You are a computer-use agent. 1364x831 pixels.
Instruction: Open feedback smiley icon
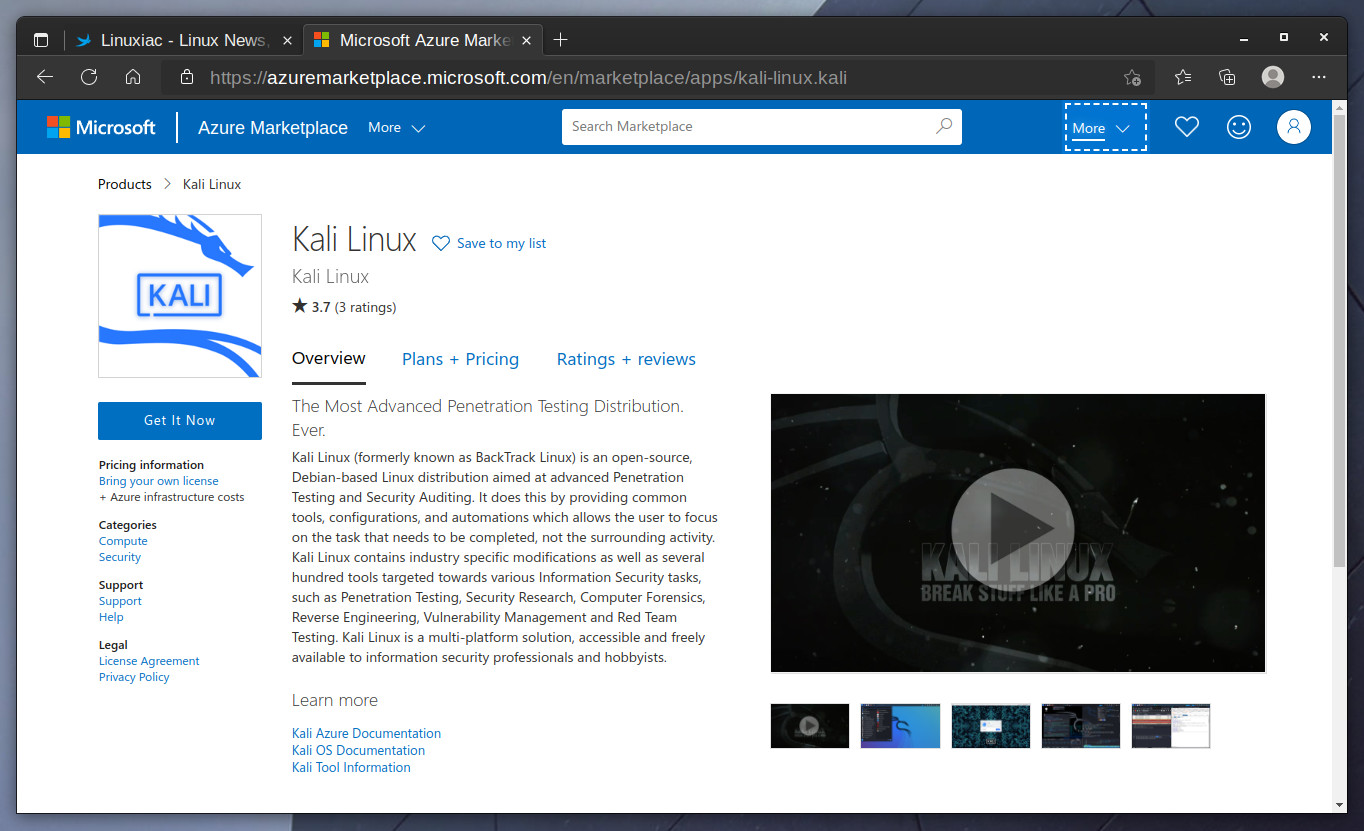coord(1239,127)
